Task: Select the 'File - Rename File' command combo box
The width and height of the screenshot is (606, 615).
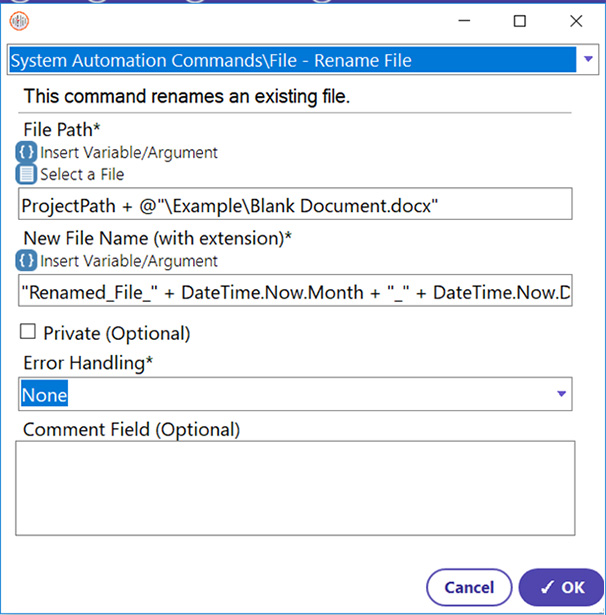Action: [x=303, y=60]
